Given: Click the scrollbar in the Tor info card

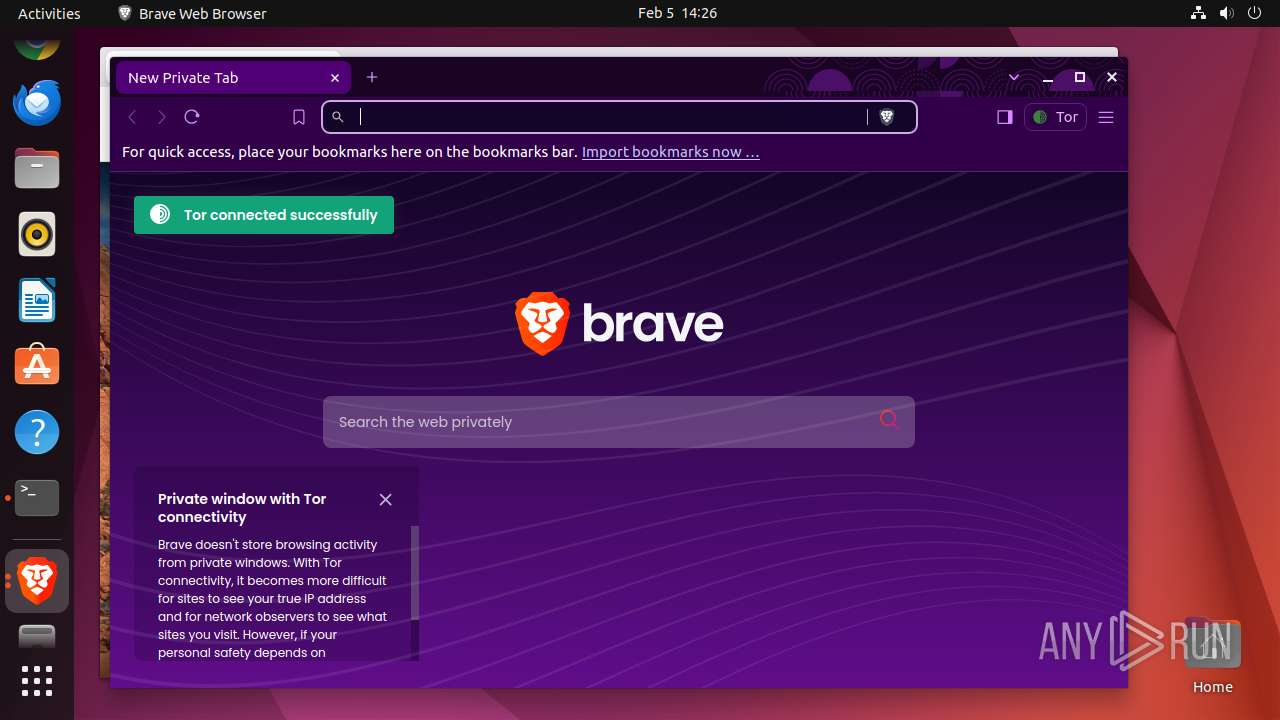Looking at the screenshot, I should coord(415,573).
